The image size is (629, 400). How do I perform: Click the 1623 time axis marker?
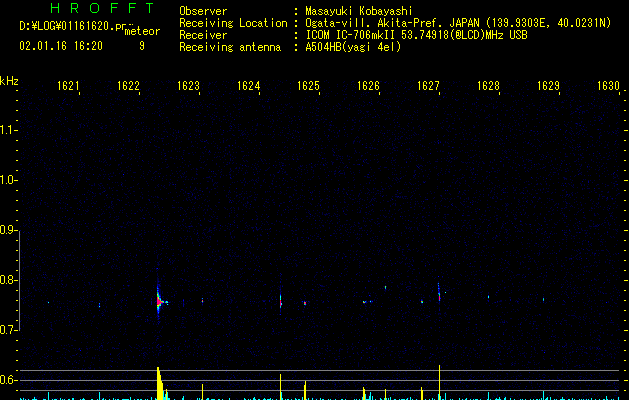coord(189,86)
